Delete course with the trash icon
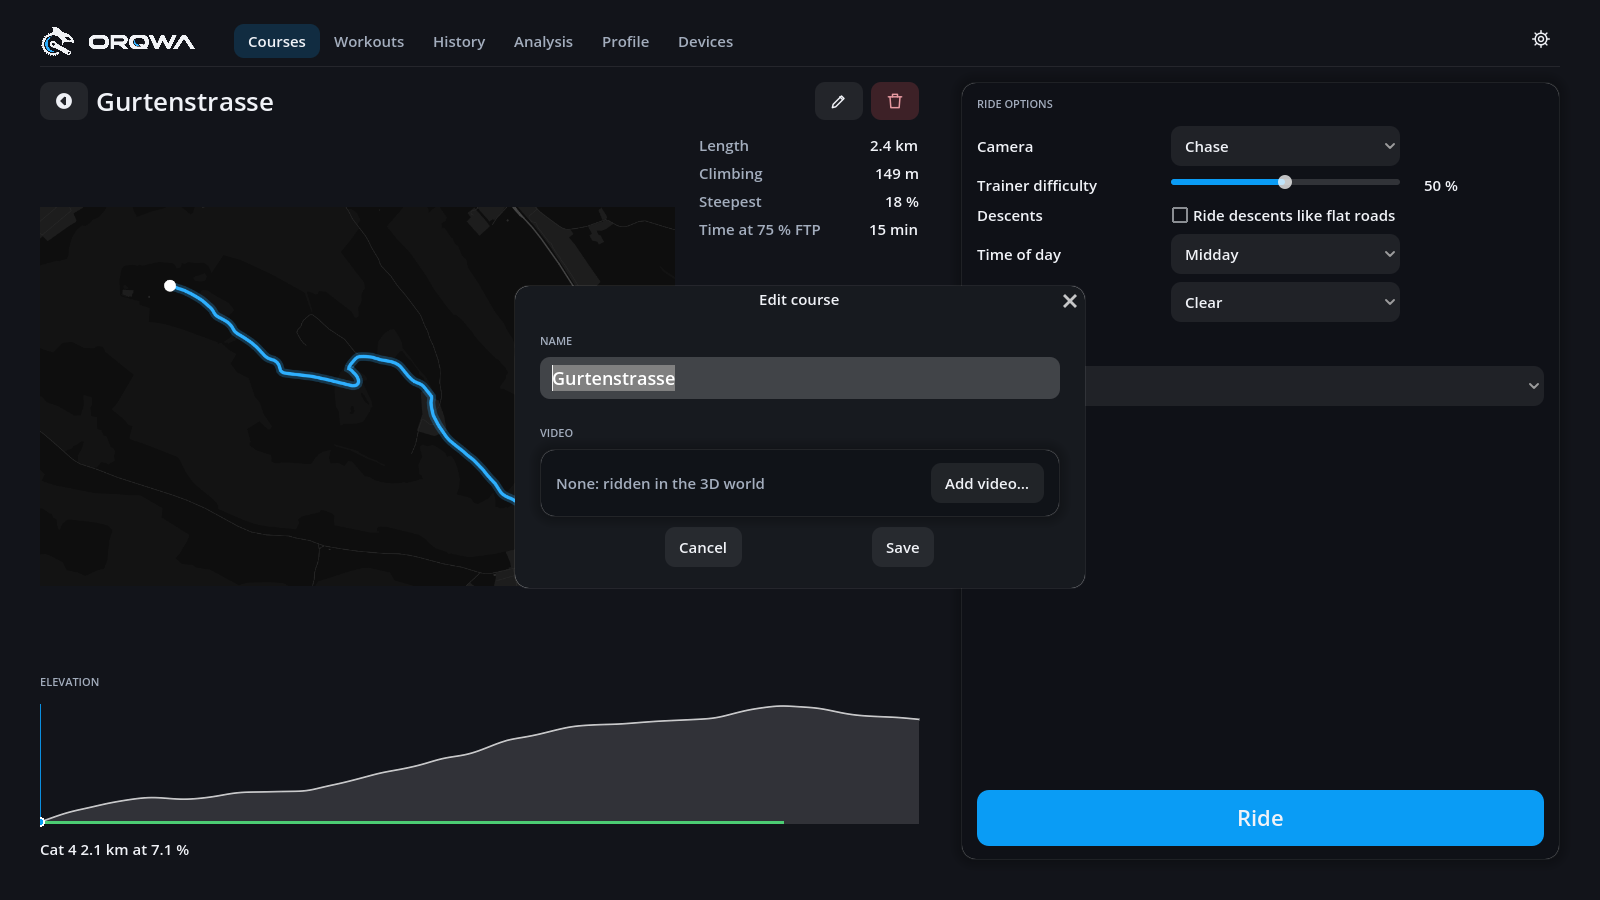The height and width of the screenshot is (900, 1600). (895, 101)
